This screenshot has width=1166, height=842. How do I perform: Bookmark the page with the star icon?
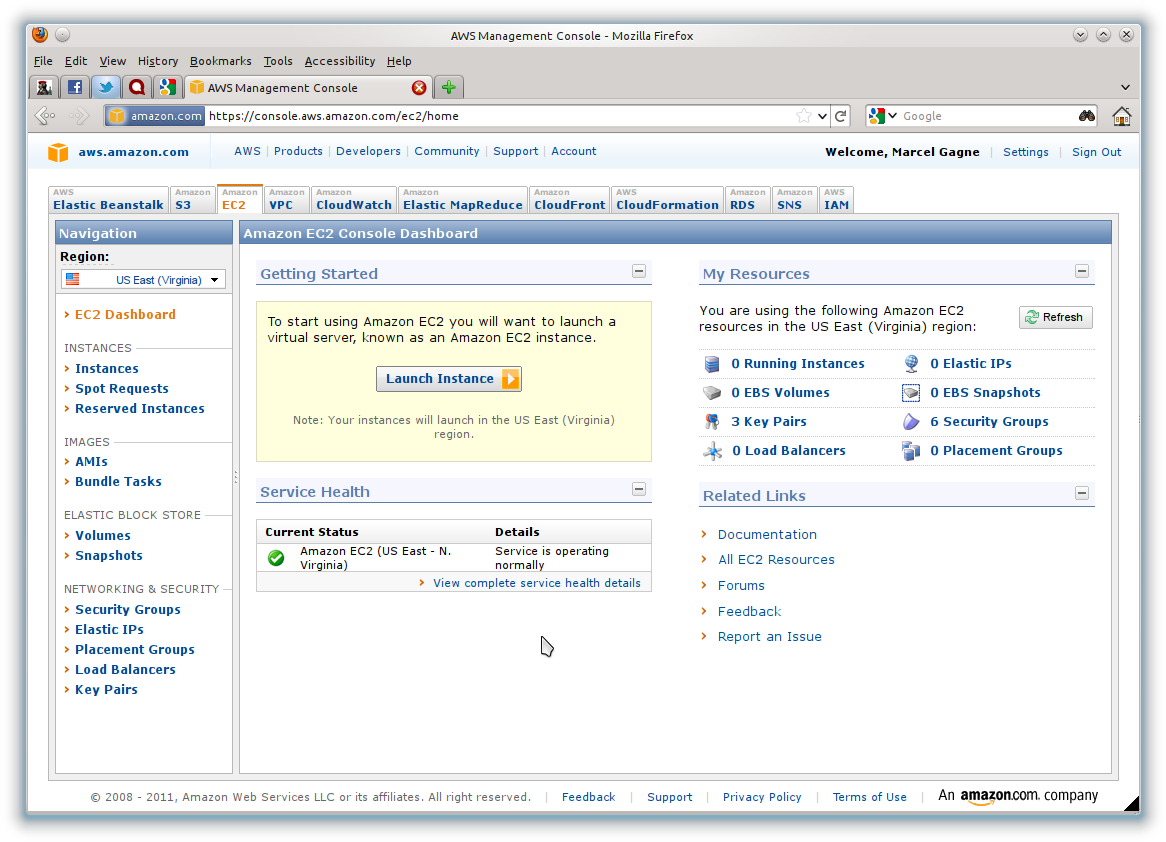[803, 116]
